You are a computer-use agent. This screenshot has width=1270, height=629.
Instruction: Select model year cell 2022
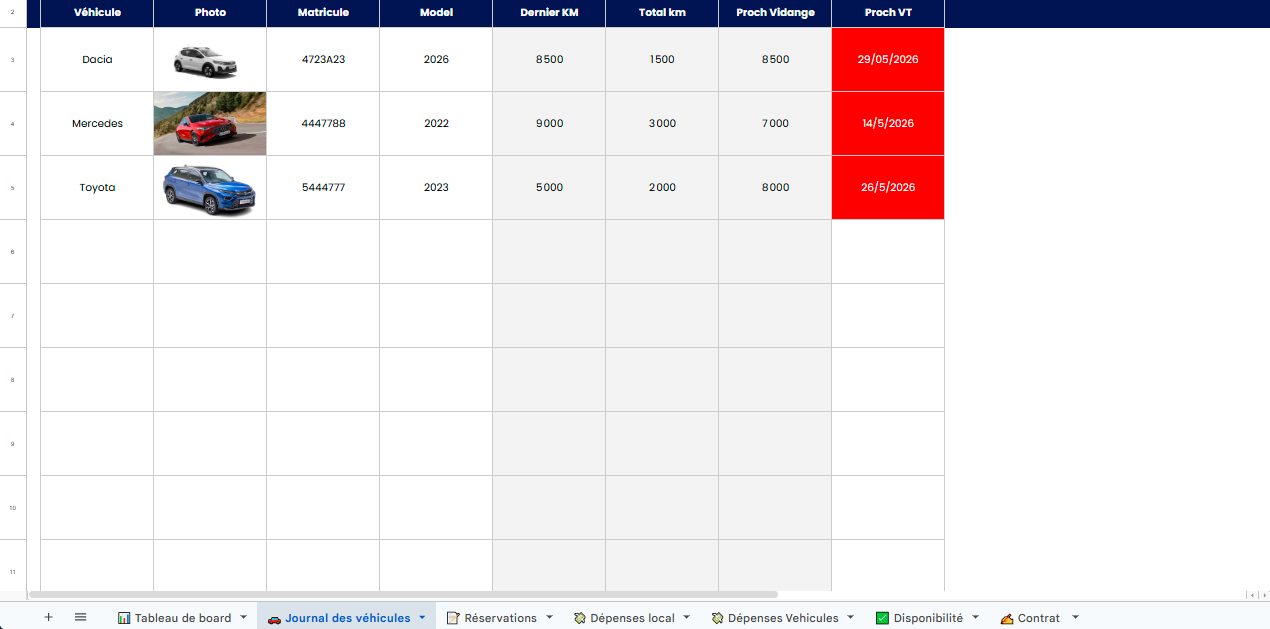pyautogui.click(x=436, y=124)
